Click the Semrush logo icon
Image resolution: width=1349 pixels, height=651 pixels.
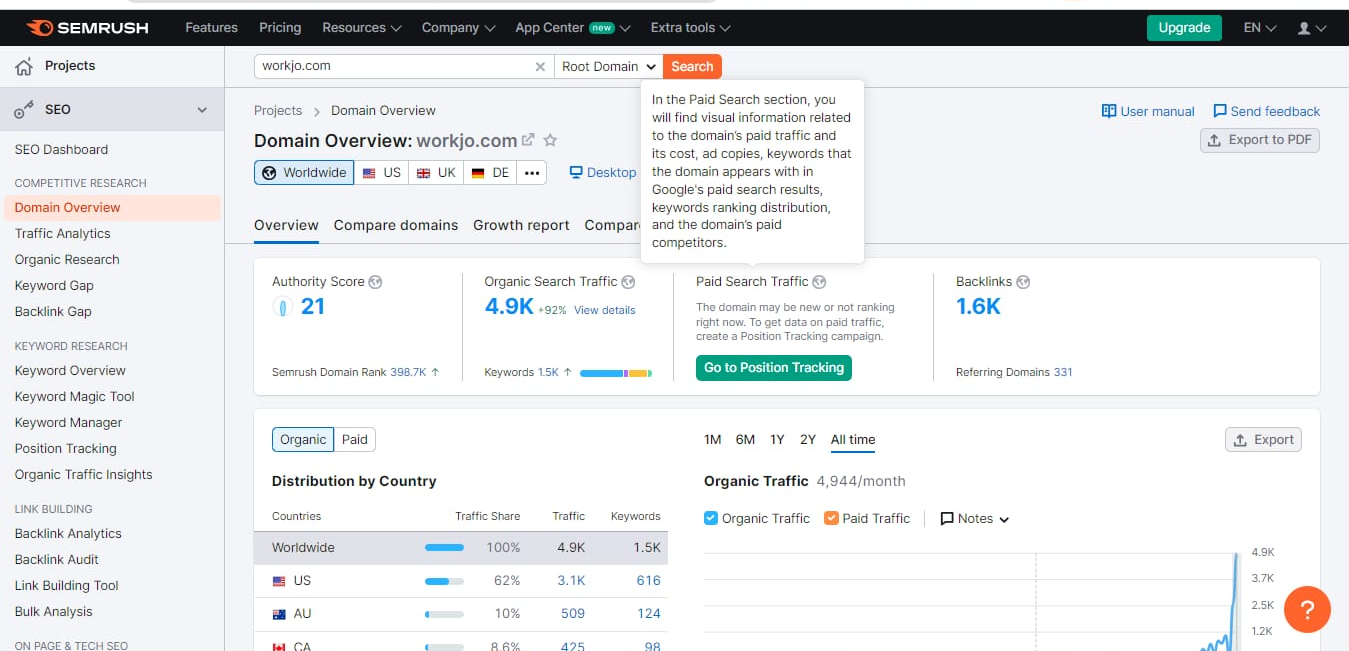[40, 28]
